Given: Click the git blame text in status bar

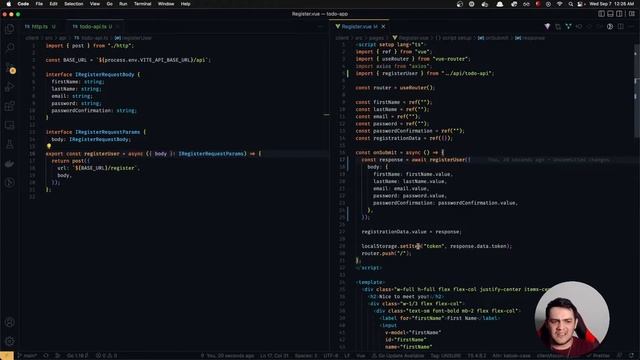Looking at the screenshot, I should pos(227,356).
